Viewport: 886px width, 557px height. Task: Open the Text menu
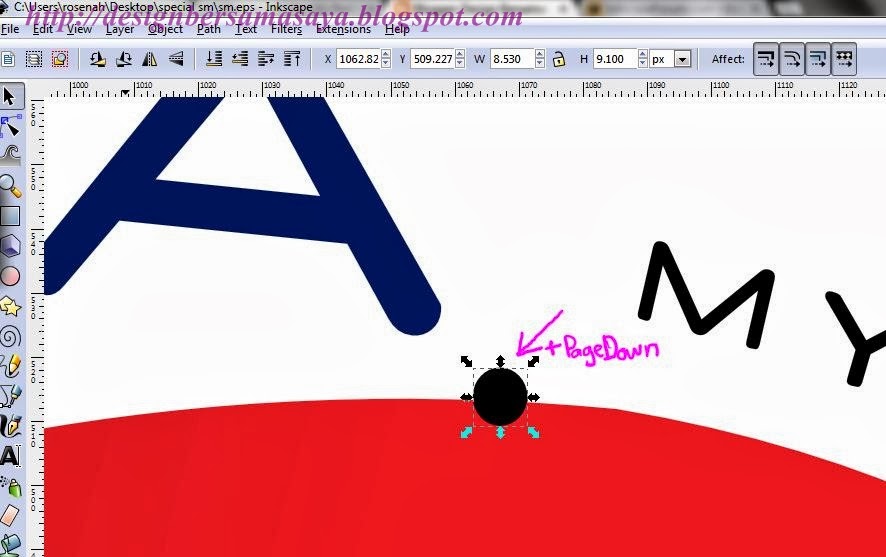point(246,29)
